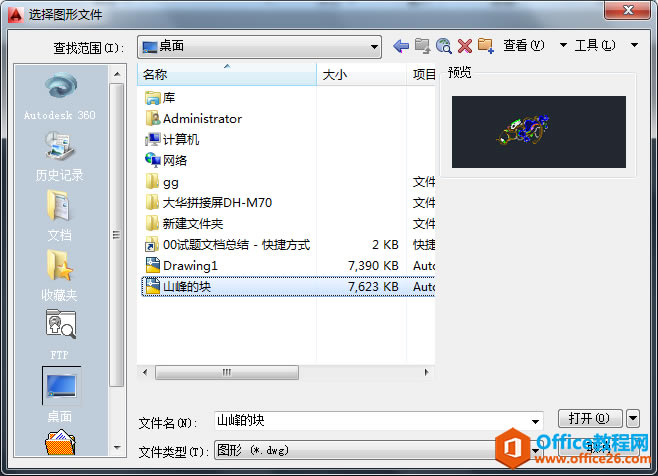The width and height of the screenshot is (658, 476).
Task: Open the 历史记录 history shortcut
Action: click(x=60, y=156)
